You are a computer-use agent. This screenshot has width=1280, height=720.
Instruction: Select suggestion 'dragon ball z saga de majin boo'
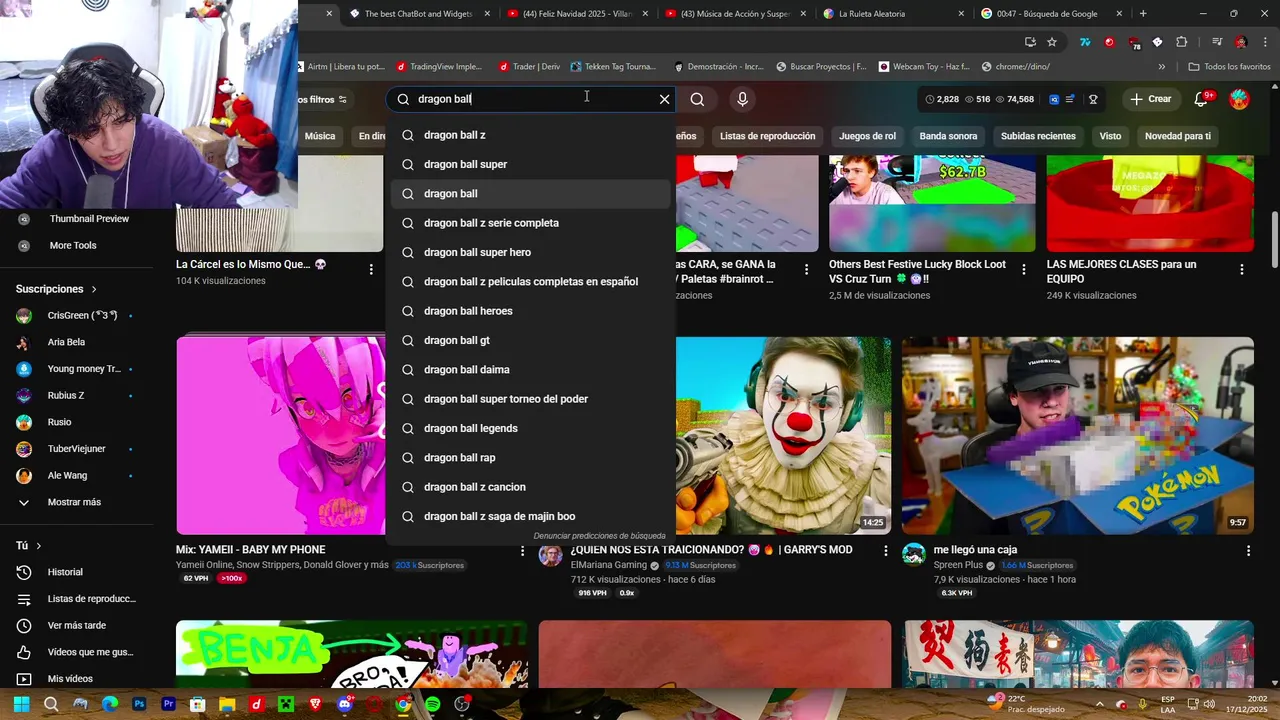click(x=530, y=516)
